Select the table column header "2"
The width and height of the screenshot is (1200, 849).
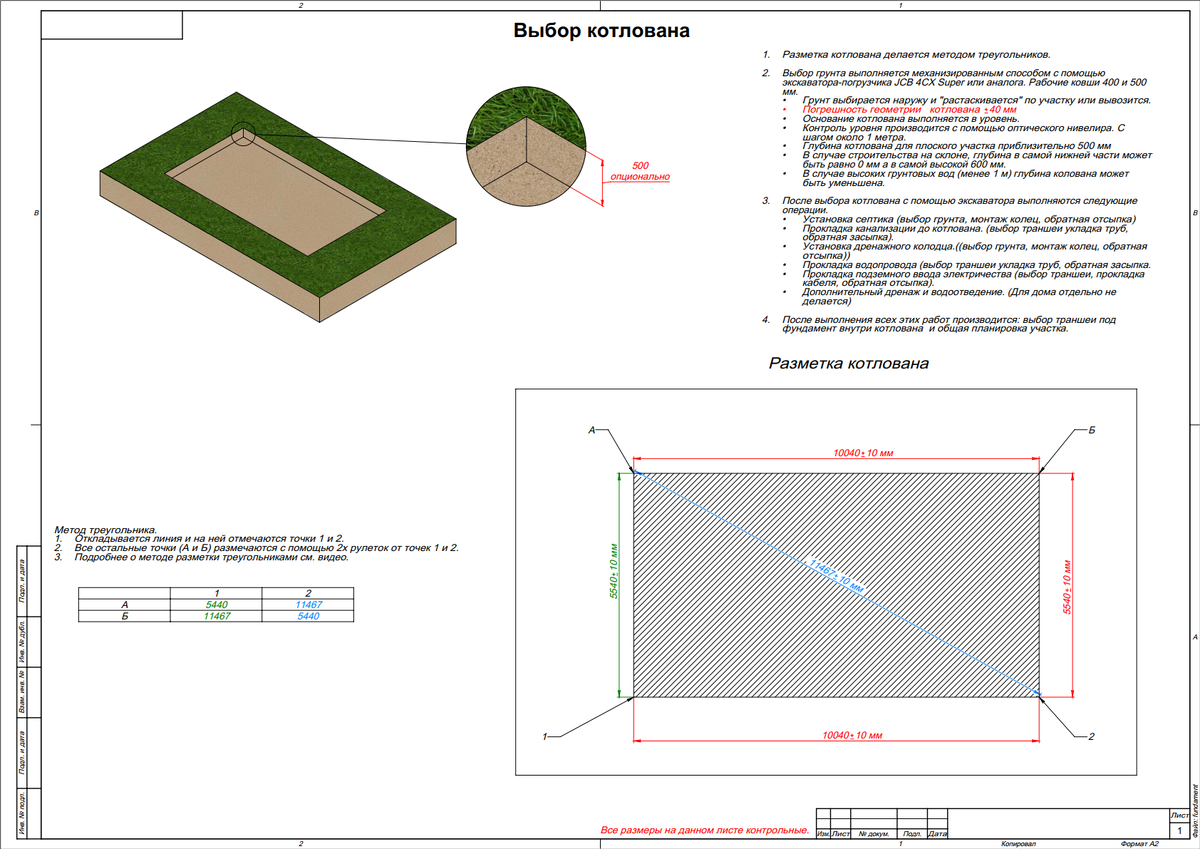tap(308, 594)
